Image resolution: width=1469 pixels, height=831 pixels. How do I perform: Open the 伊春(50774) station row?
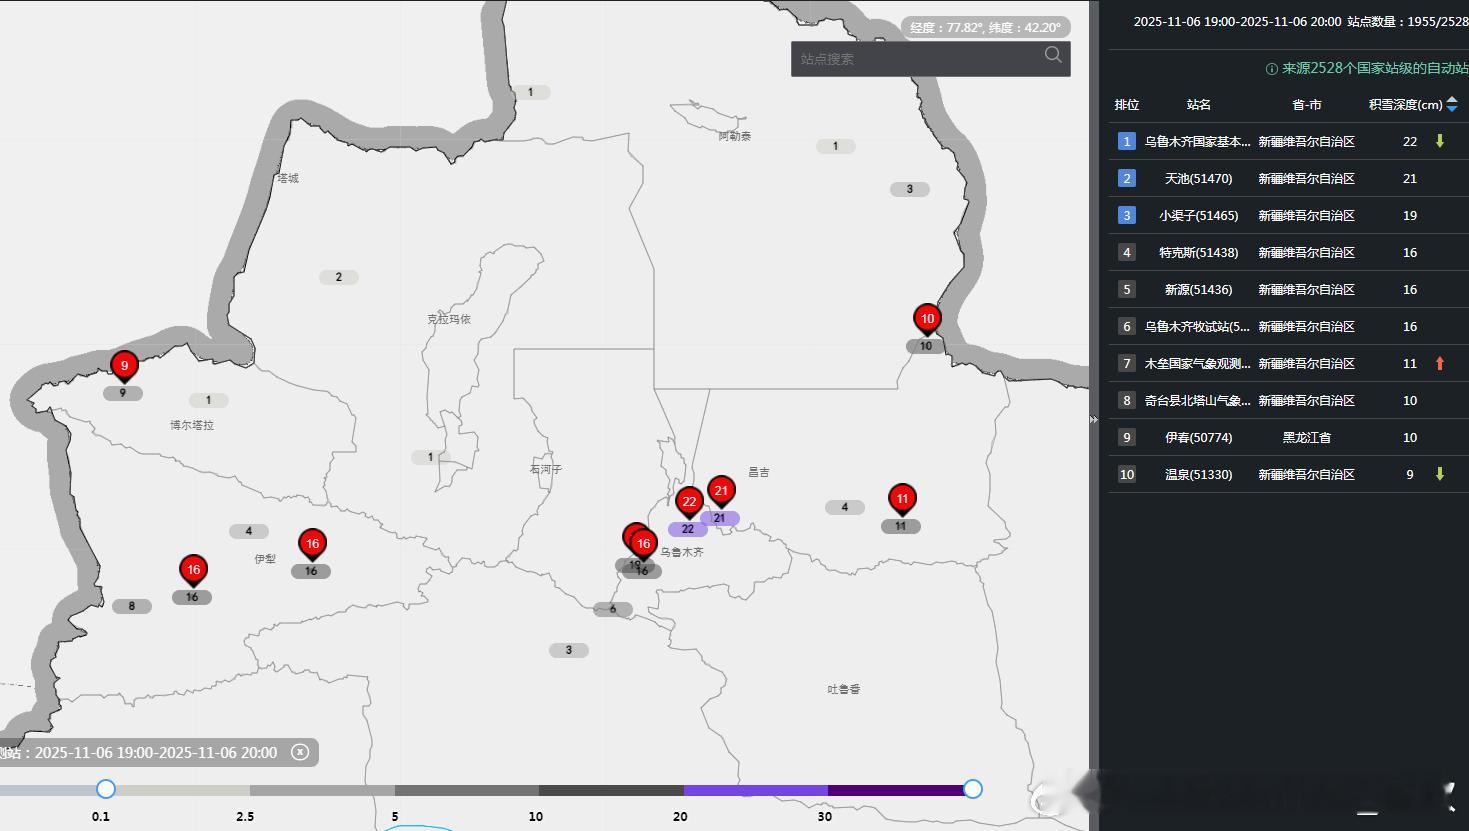tap(1288, 437)
